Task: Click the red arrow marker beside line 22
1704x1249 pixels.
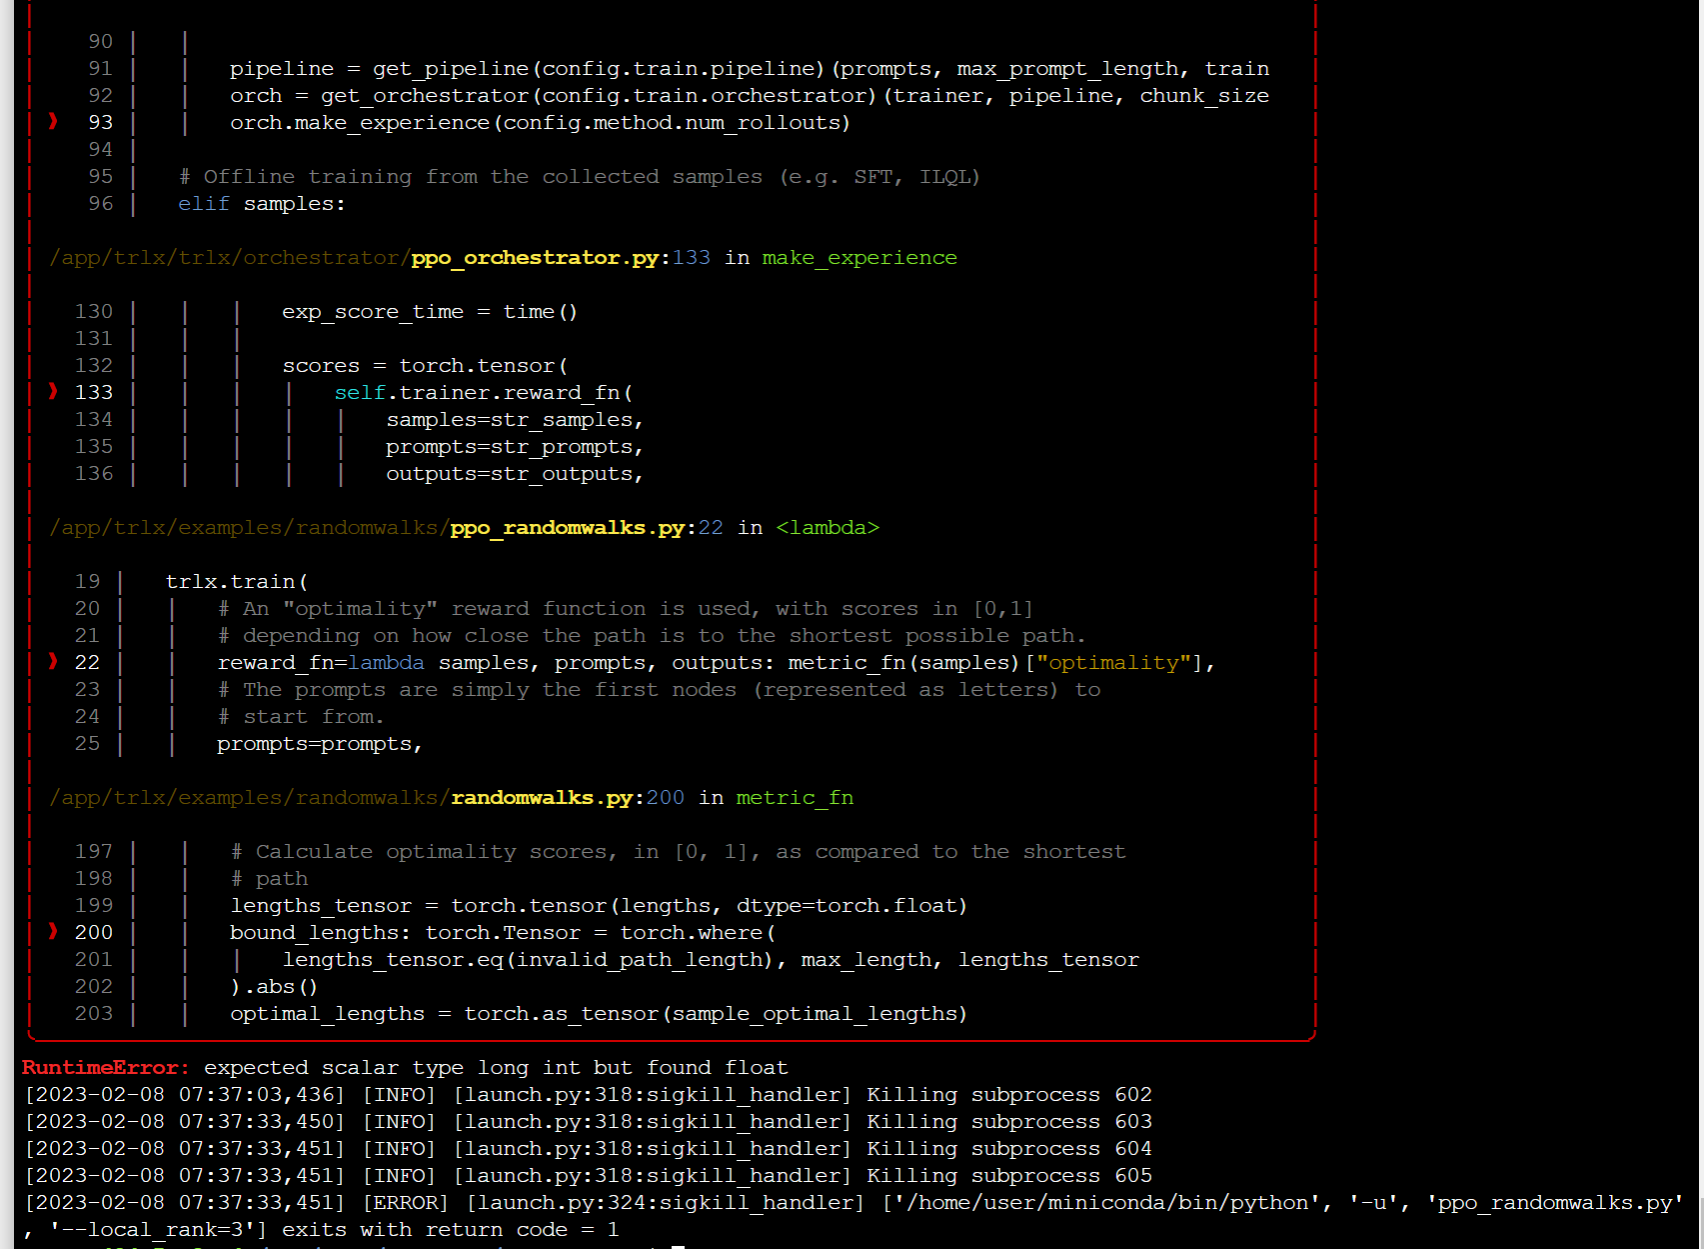Action: 51,662
